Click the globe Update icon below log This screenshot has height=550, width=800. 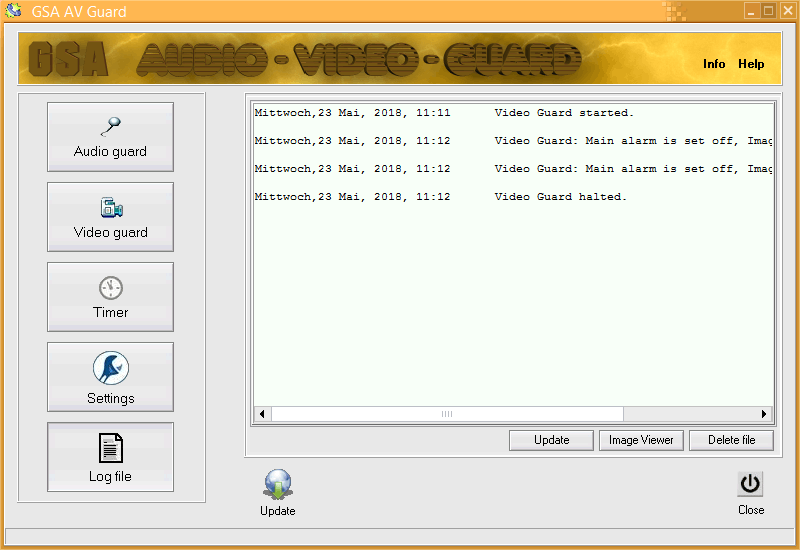coord(278,485)
